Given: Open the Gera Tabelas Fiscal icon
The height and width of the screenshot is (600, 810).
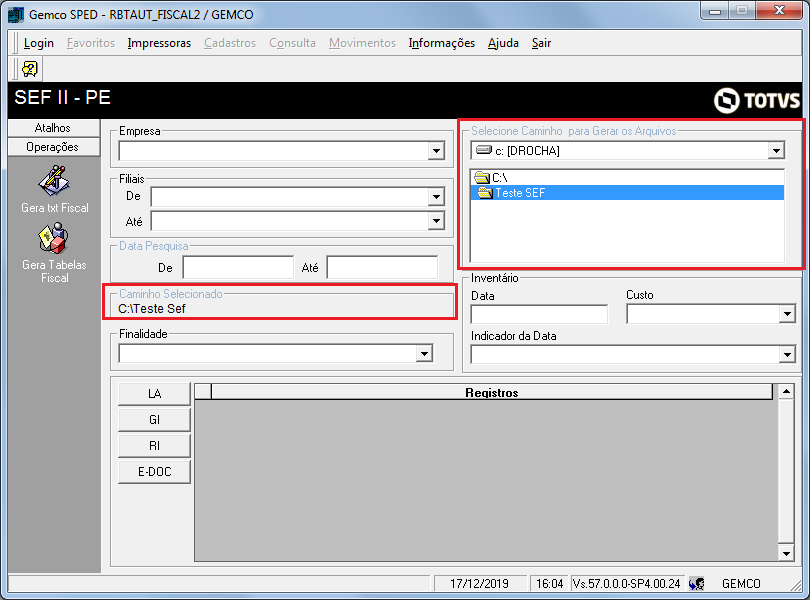Looking at the screenshot, I should [x=54, y=238].
